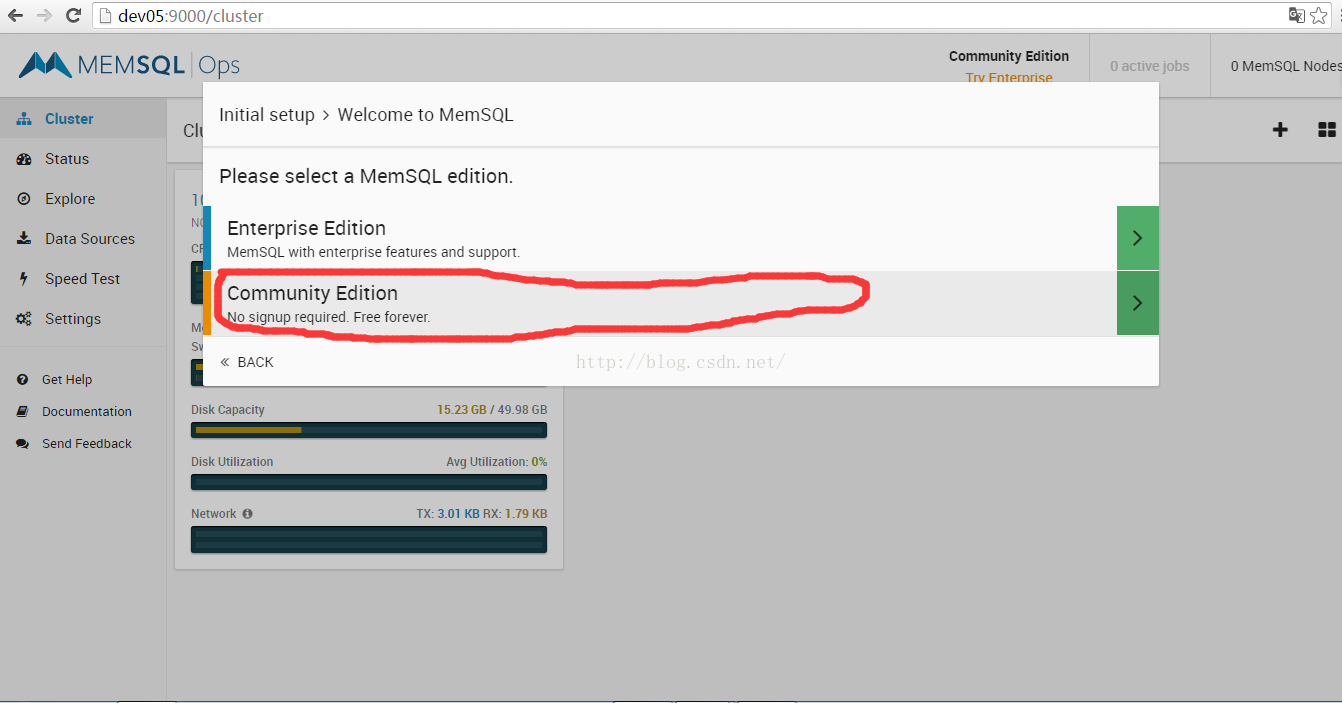Viewport: 1342px width, 703px height.
Task: Click the info icon next to Network
Action: pyautogui.click(x=247, y=514)
